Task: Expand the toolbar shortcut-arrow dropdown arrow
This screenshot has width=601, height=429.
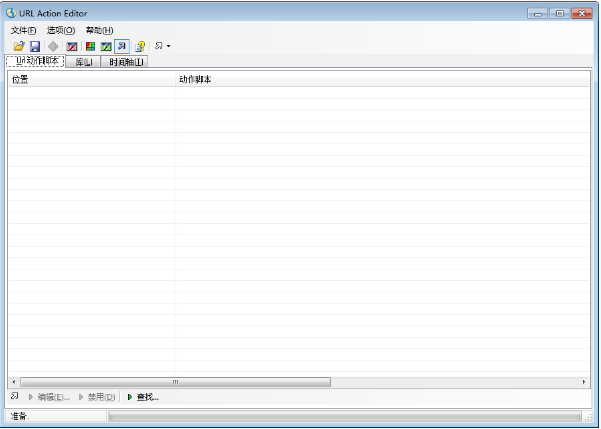Action: 169,46
